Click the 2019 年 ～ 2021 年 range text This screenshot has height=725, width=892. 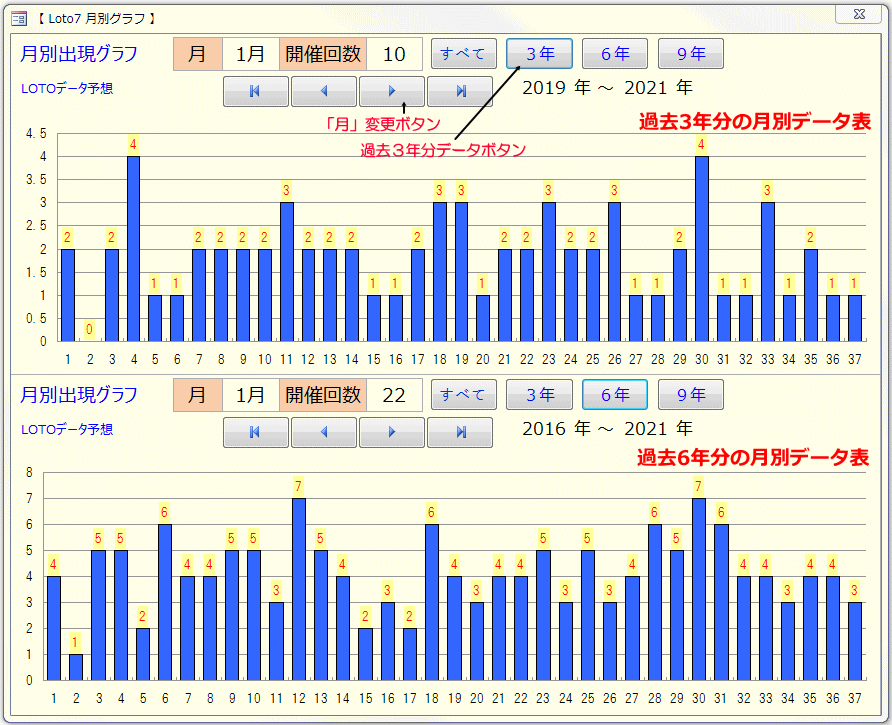point(607,88)
